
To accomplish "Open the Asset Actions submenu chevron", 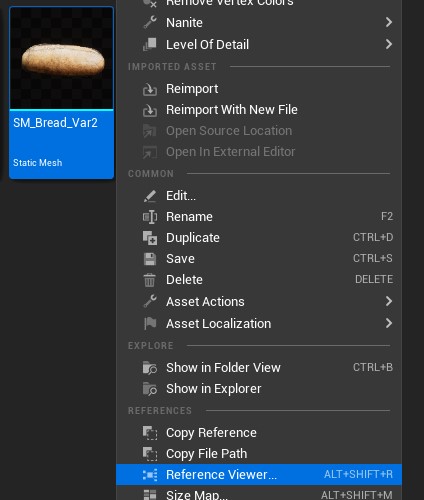I will 388,301.
